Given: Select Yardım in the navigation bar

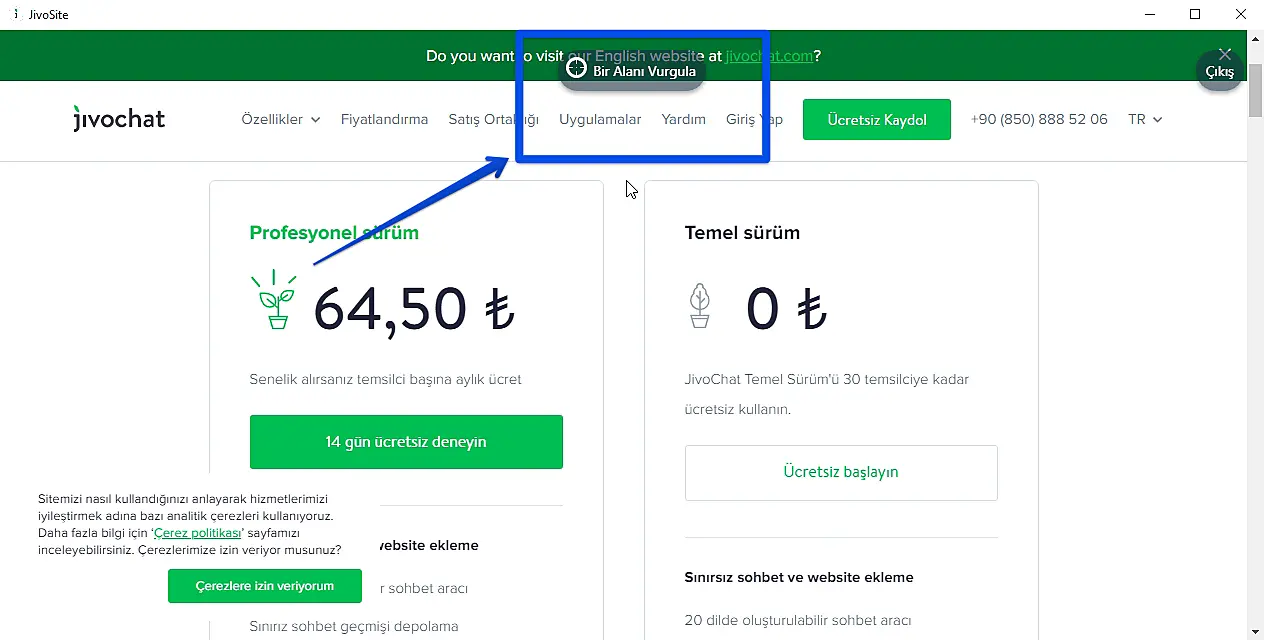Looking at the screenshot, I should pyautogui.click(x=683, y=119).
